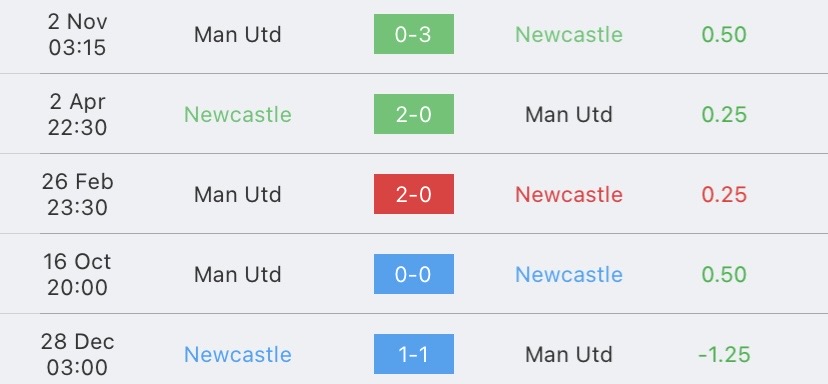Open green Newcastle home team link, 2 Apr
This screenshot has height=384, width=828.
238,115
